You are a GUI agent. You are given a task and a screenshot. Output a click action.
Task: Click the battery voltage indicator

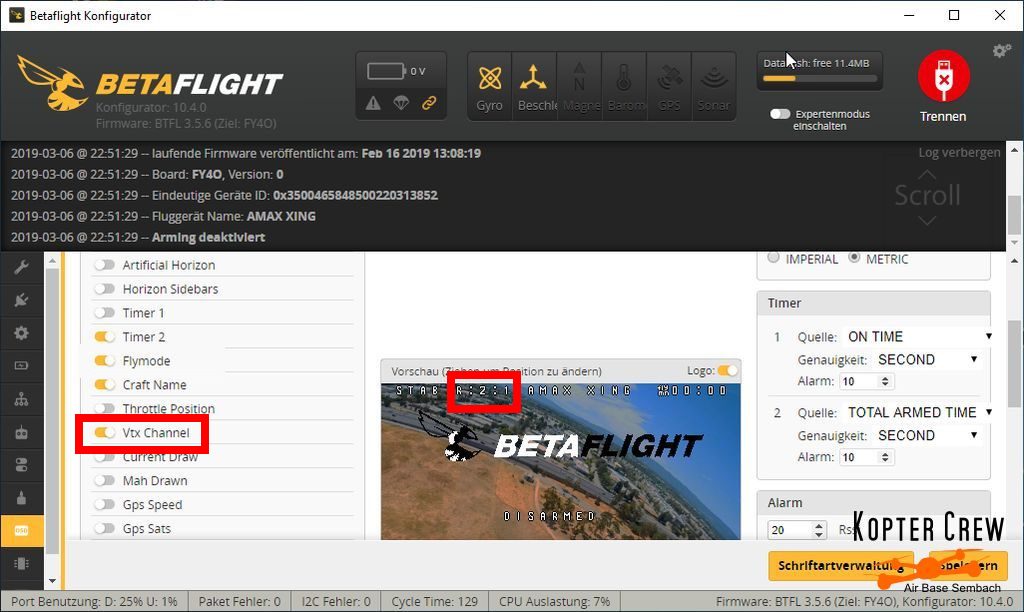[396, 71]
